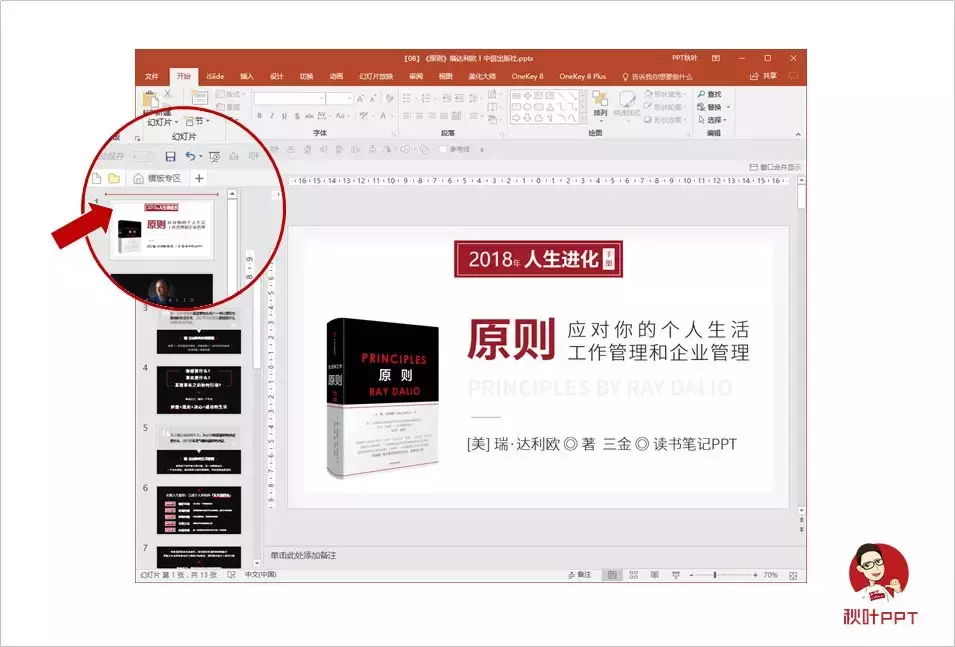The image size is (955, 647).
Task: Save the presentation with the floppy disk icon
Action: point(171,157)
